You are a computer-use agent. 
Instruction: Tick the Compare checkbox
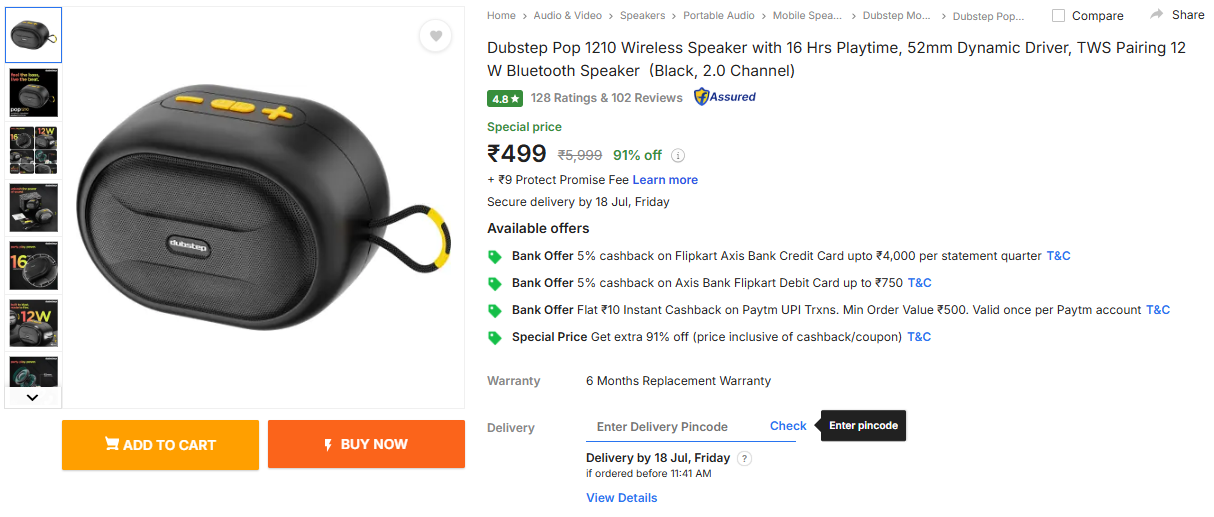click(x=1058, y=16)
